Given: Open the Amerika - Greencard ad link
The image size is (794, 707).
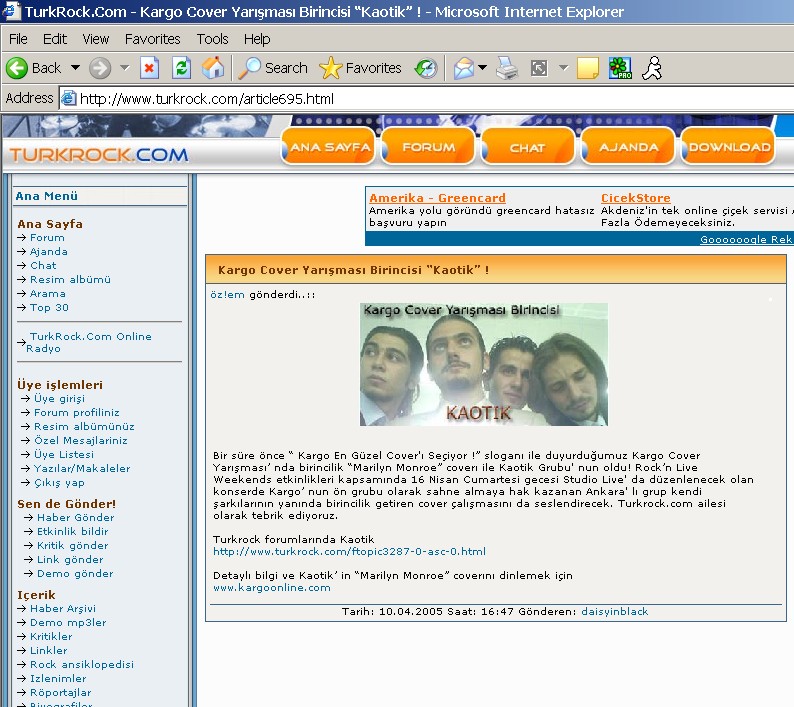Looking at the screenshot, I should click(438, 198).
